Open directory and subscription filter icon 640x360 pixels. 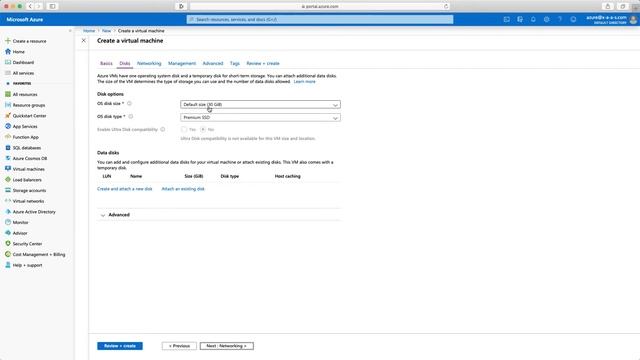pyautogui.click(x=520, y=19)
